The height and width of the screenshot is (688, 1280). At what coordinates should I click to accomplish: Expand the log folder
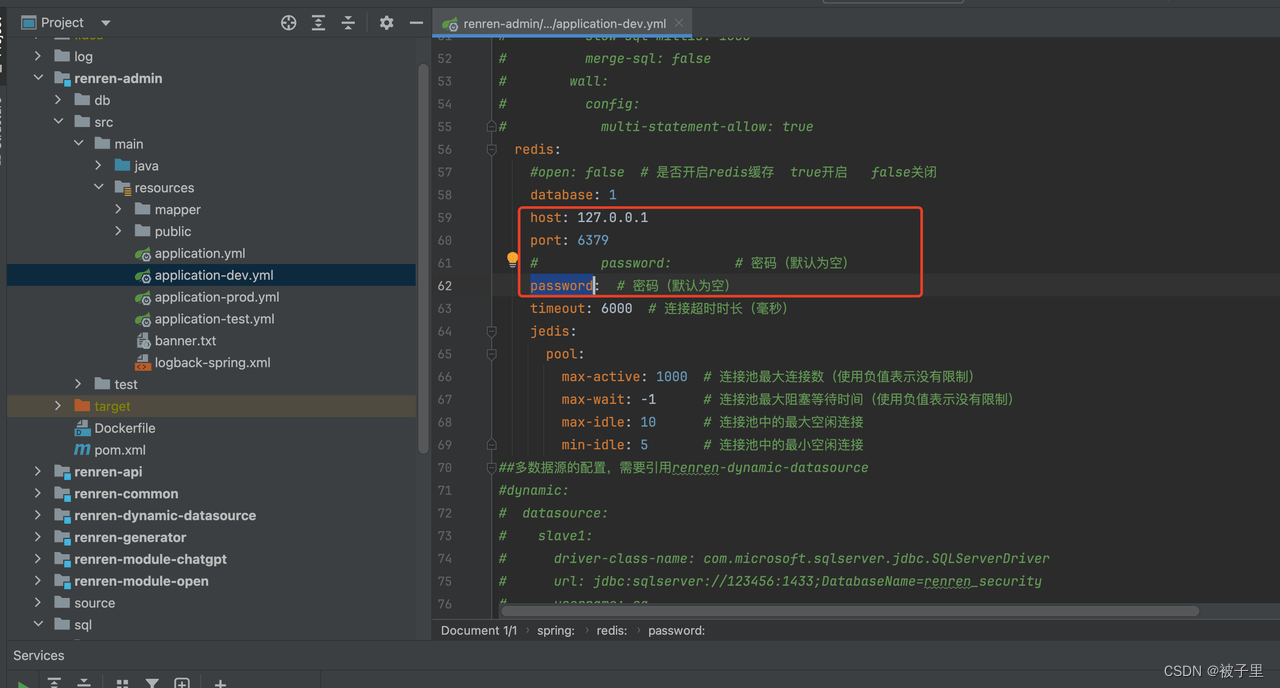(38, 56)
